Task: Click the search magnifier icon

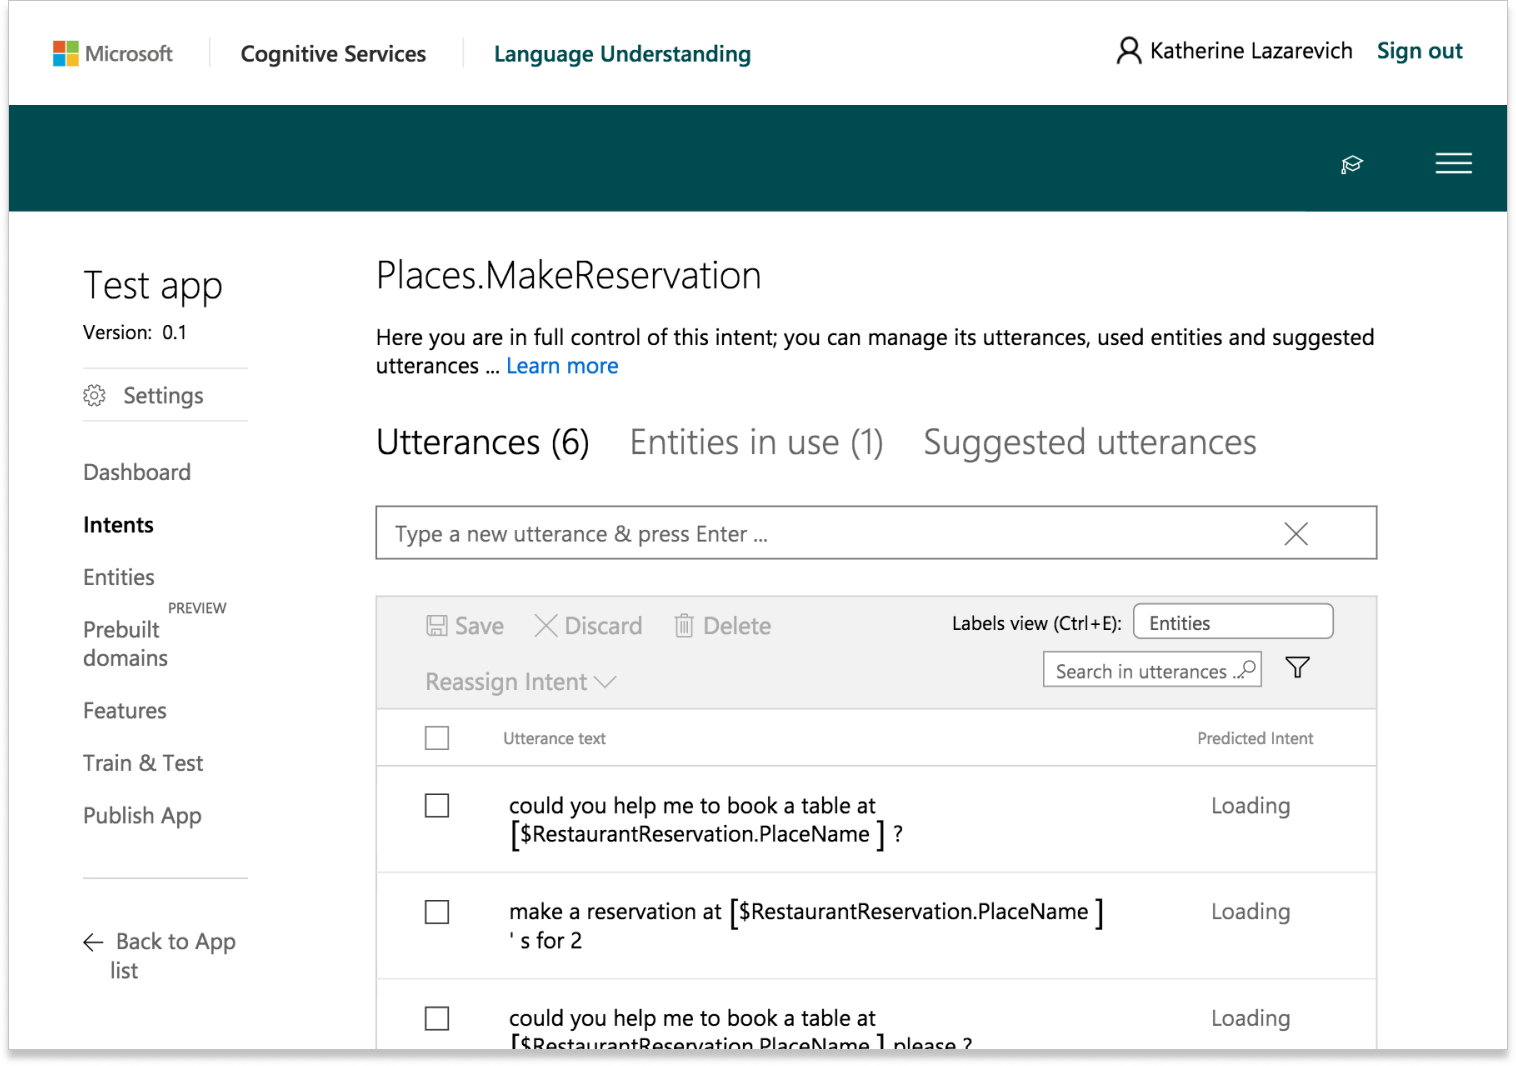Action: pos(1246,670)
